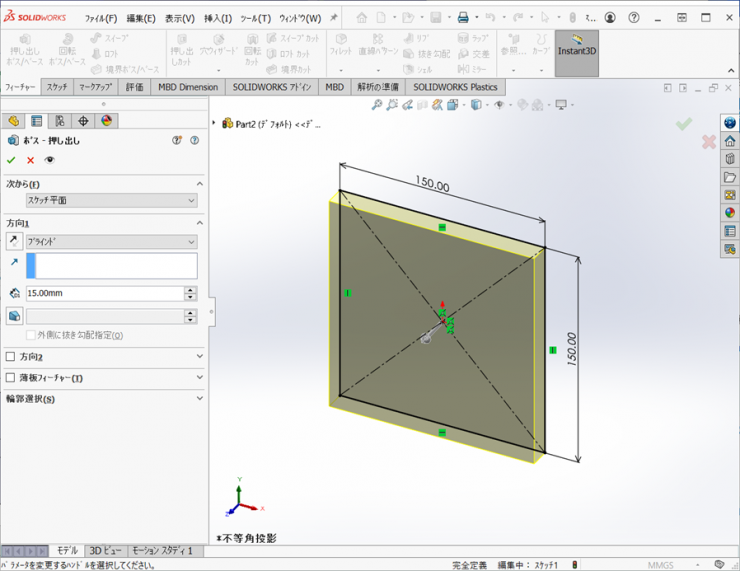
Task: Cancel the extrude with red X
Action: [x=30, y=160]
